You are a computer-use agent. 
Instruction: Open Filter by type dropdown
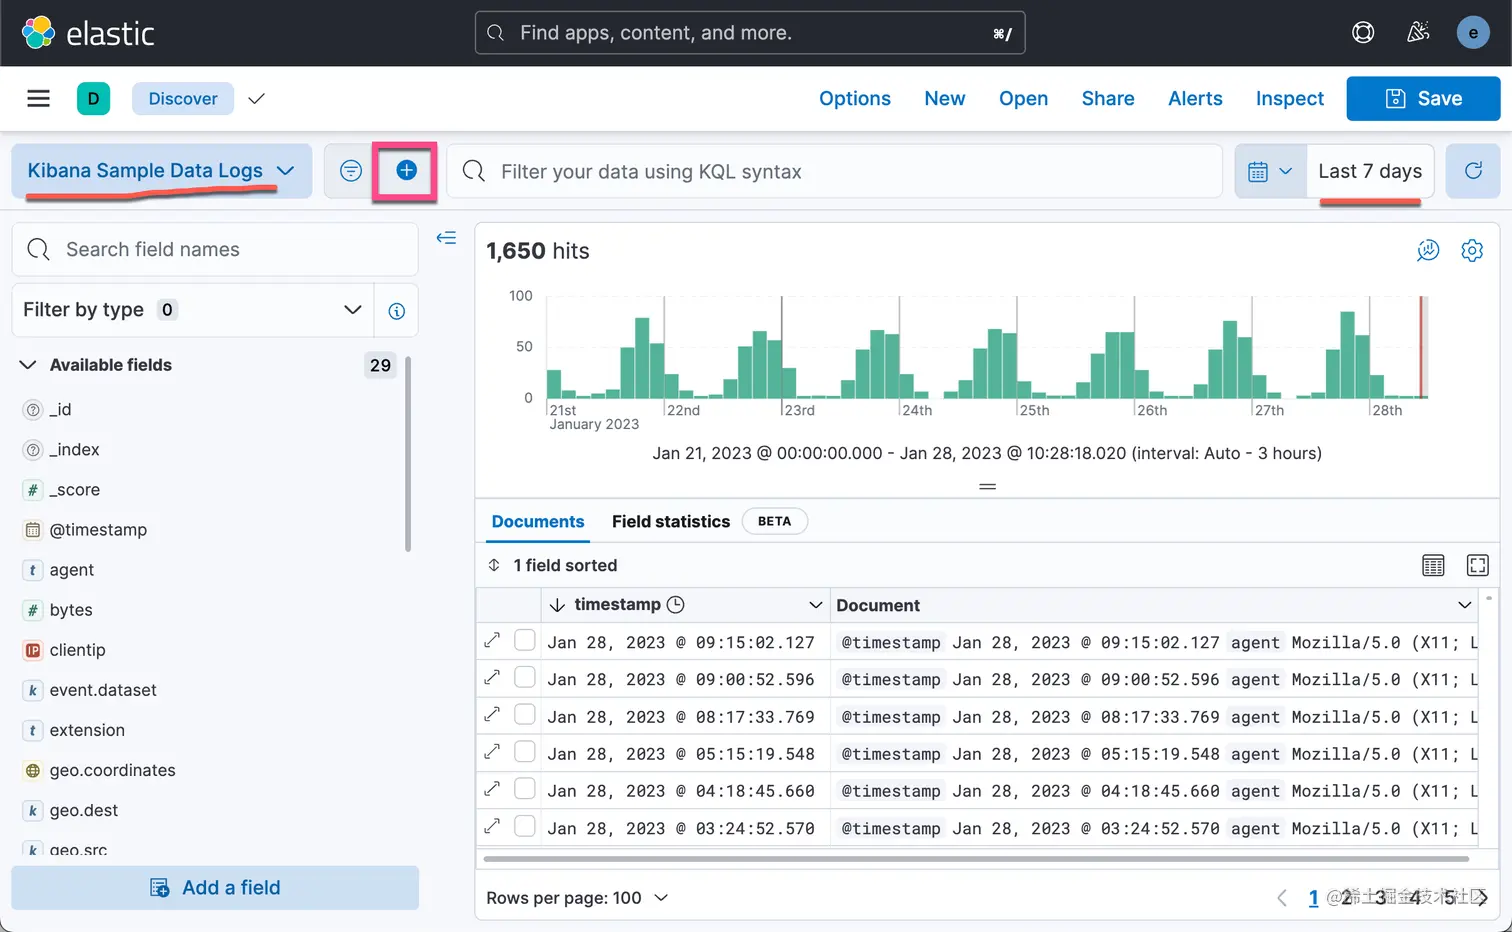pos(193,310)
